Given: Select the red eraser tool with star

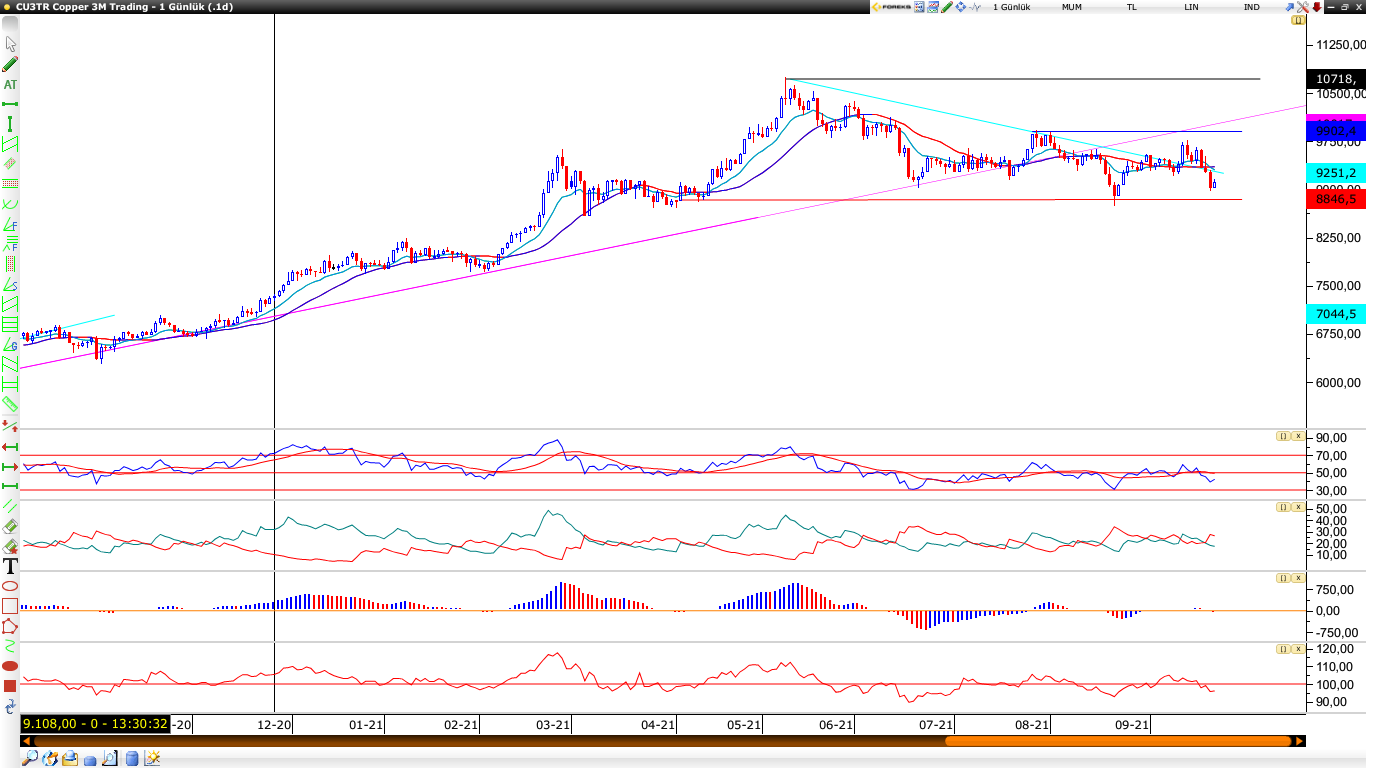Looking at the screenshot, I should point(10,547).
